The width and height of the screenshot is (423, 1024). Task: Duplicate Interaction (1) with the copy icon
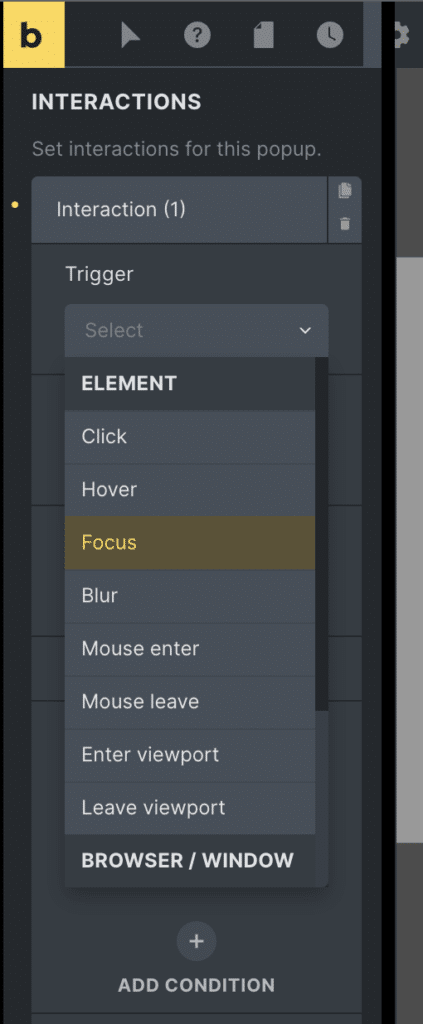pos(345,191)
